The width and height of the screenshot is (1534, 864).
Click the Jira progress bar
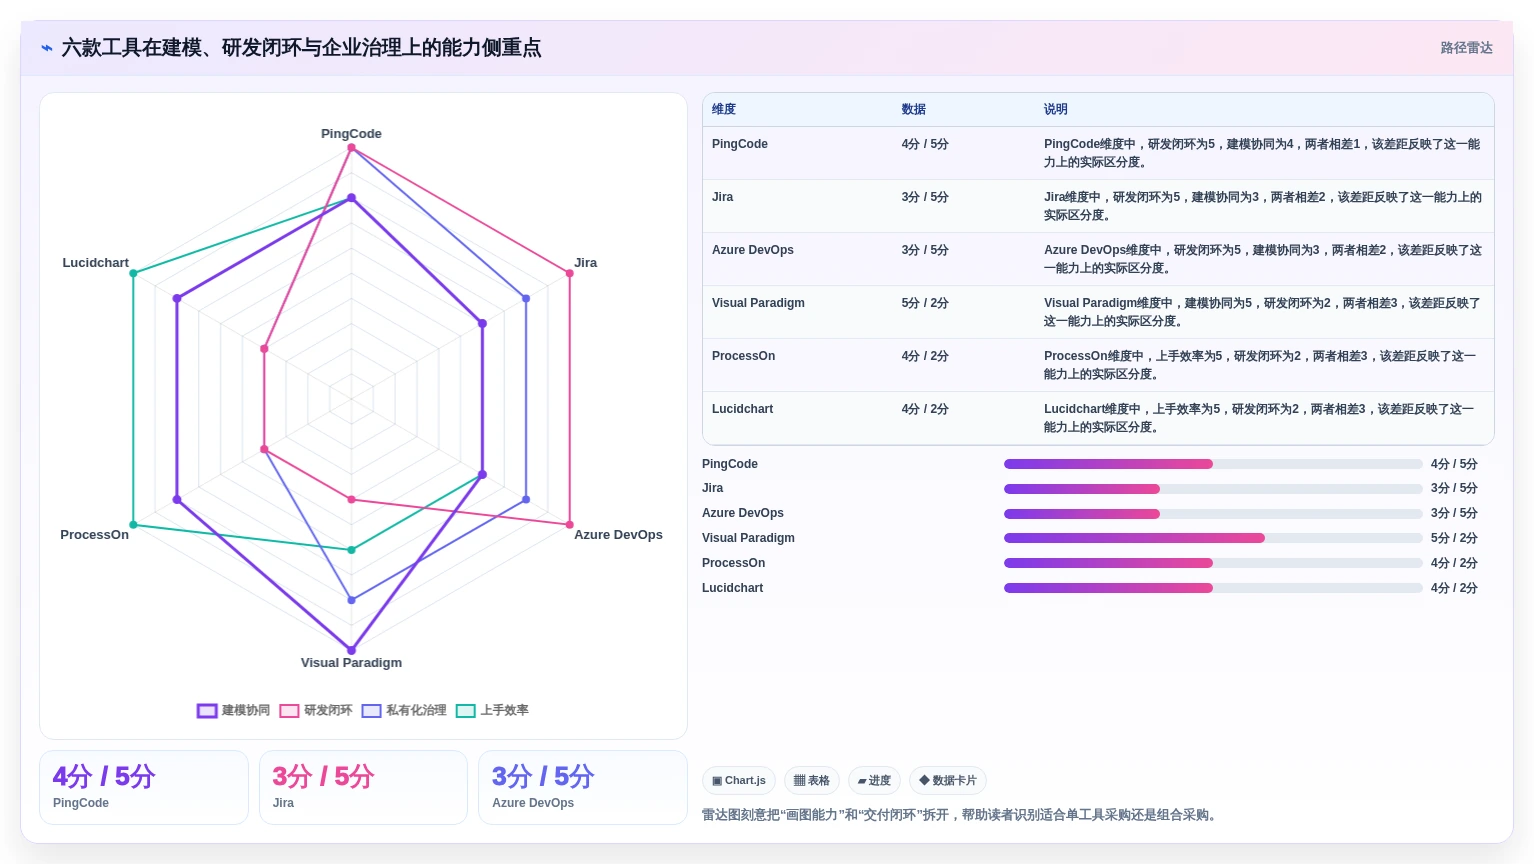[x=1213, y=489]
